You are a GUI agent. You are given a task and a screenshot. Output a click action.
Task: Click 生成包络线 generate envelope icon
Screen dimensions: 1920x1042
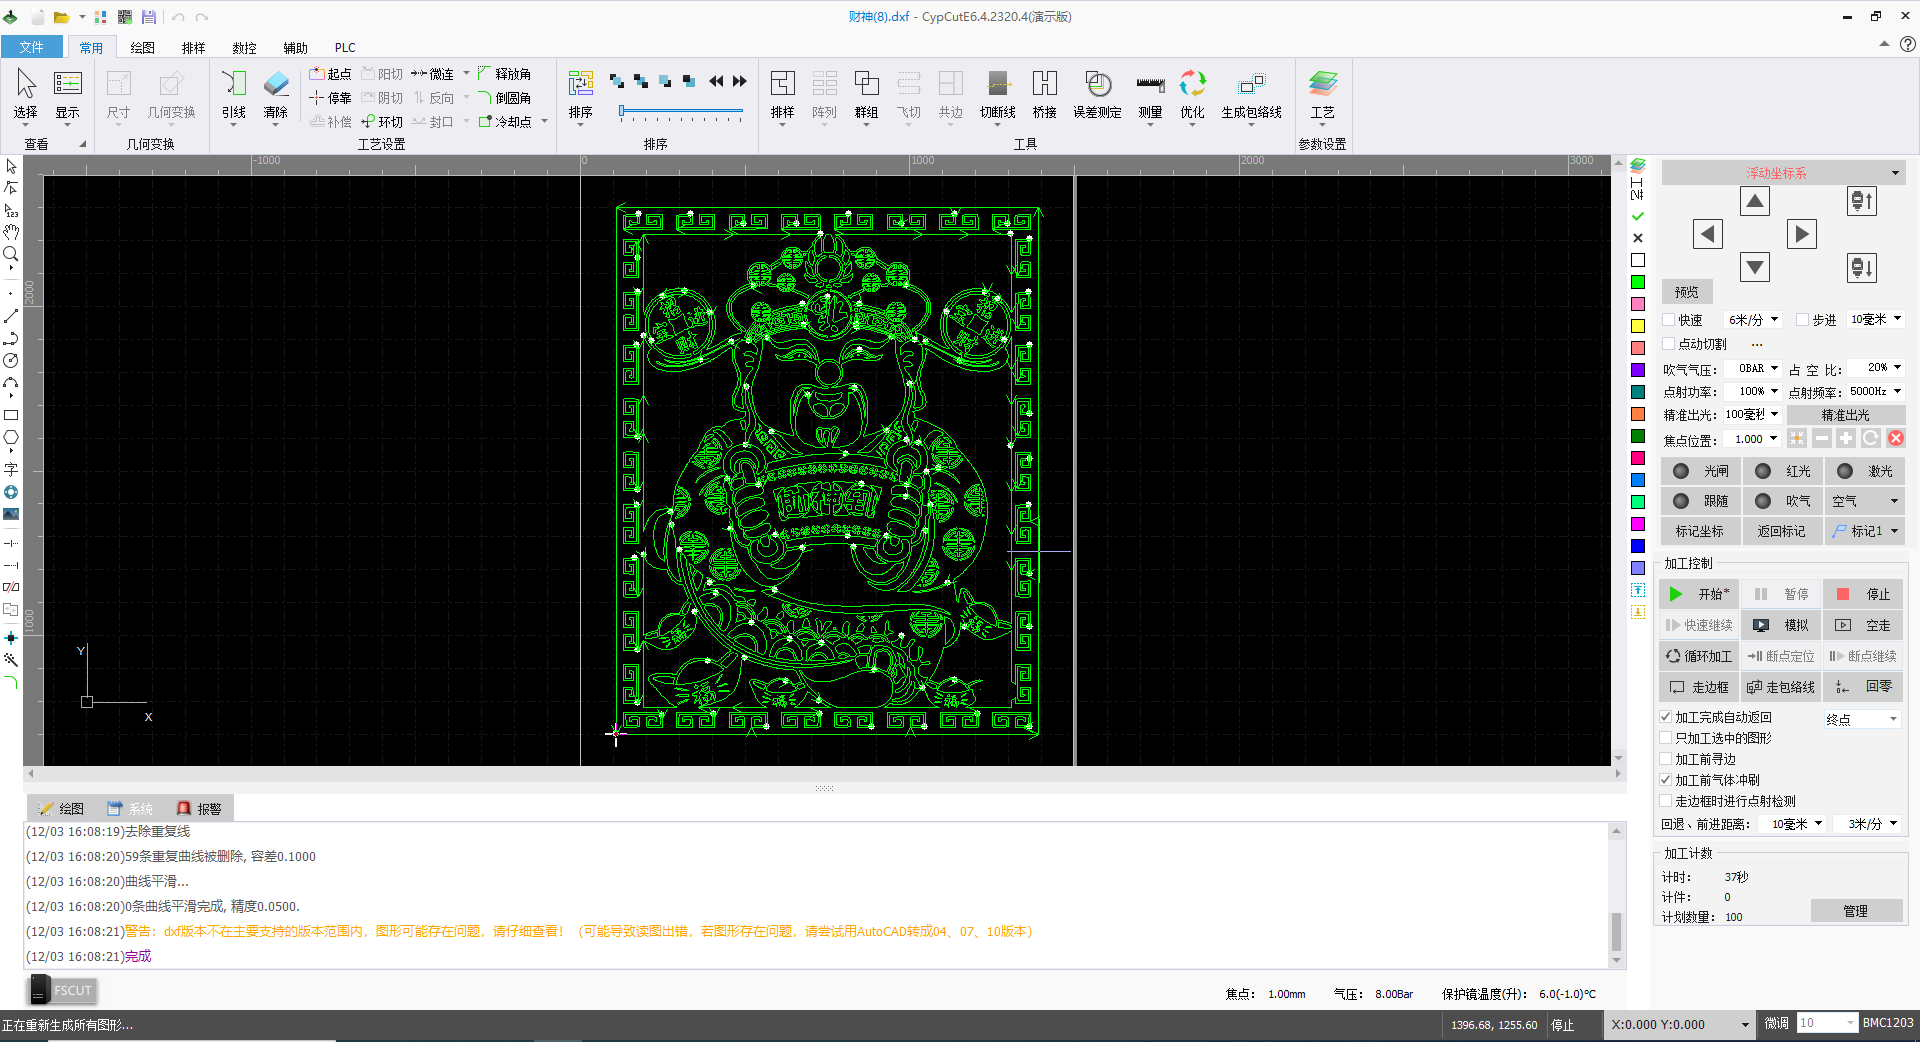click(1252, 94)
